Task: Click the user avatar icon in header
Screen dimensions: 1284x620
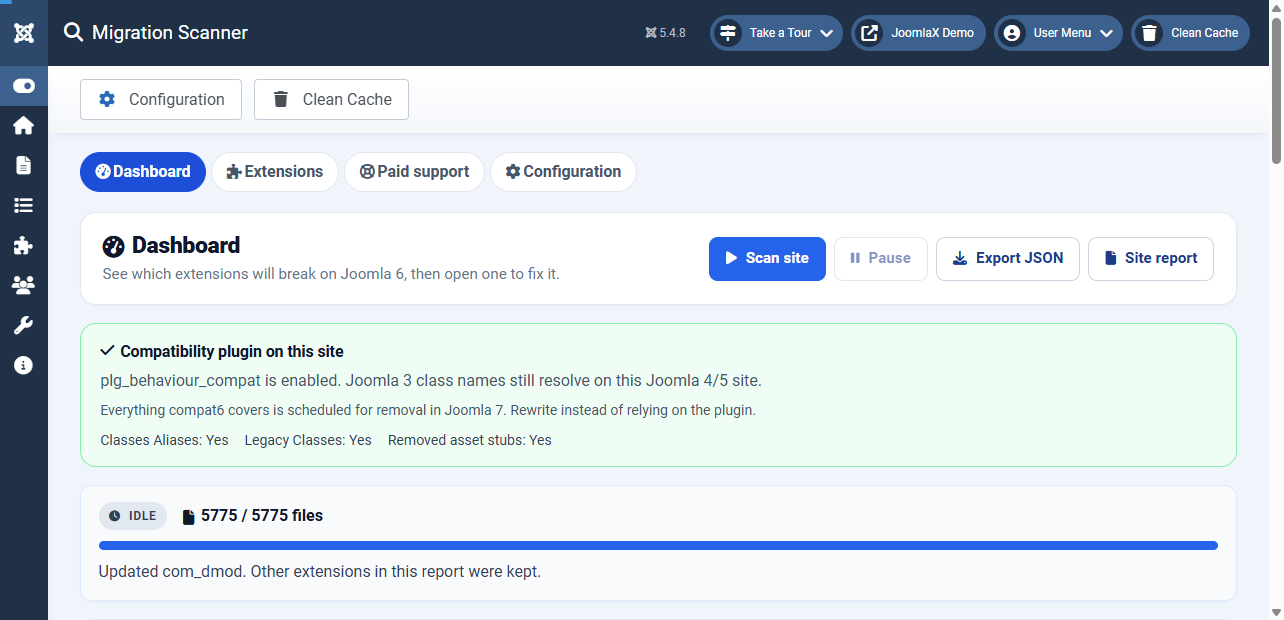Action: point(1012,33)
